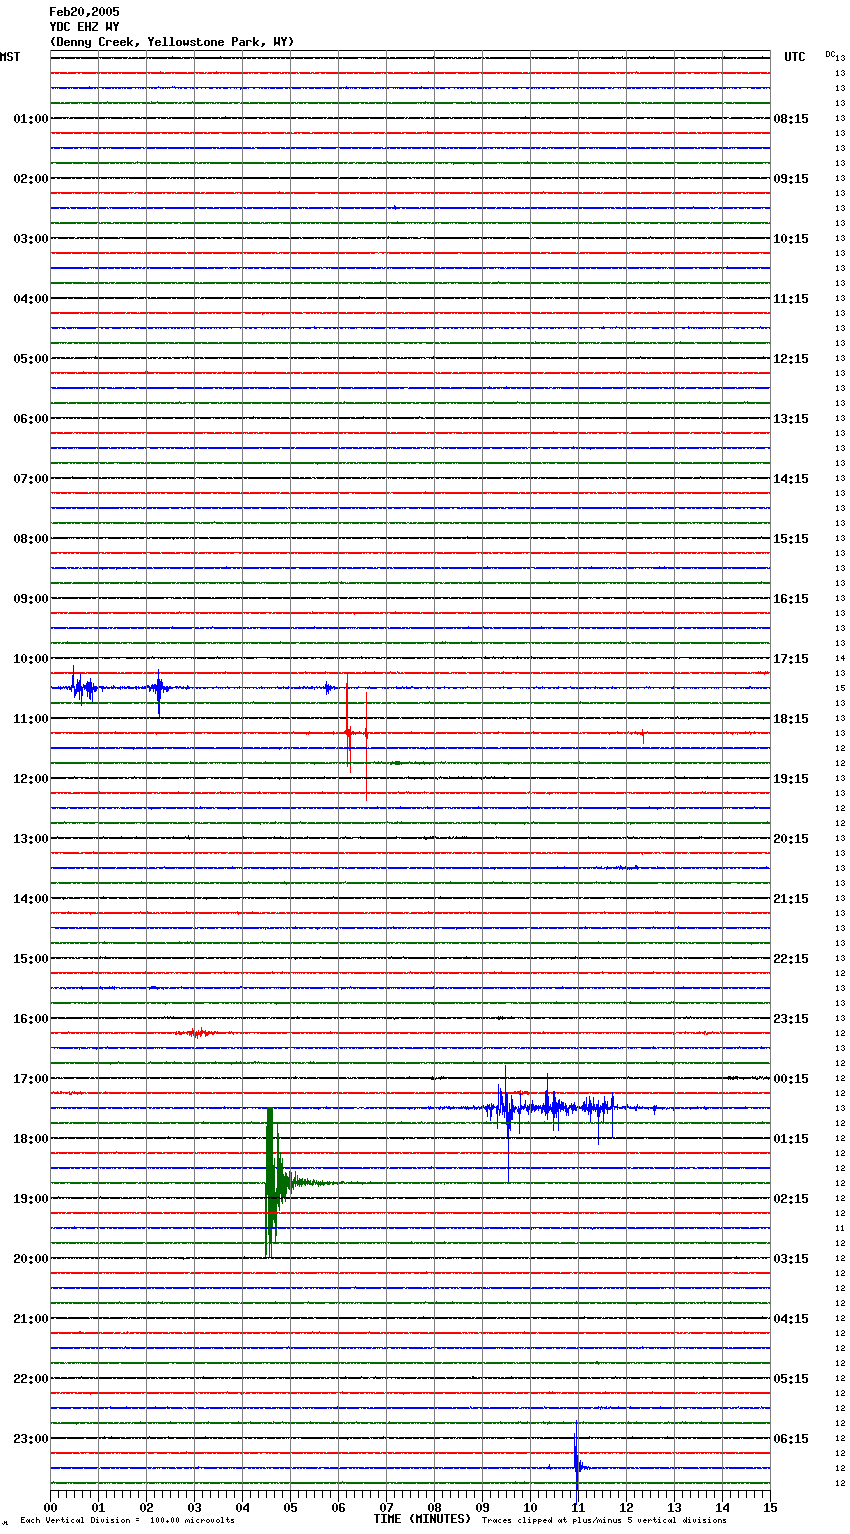This screenshot has height=1534, width=850.
Task: Select the 03:00 MST time label
Action: pyautogui.click(x=31, y=239)
